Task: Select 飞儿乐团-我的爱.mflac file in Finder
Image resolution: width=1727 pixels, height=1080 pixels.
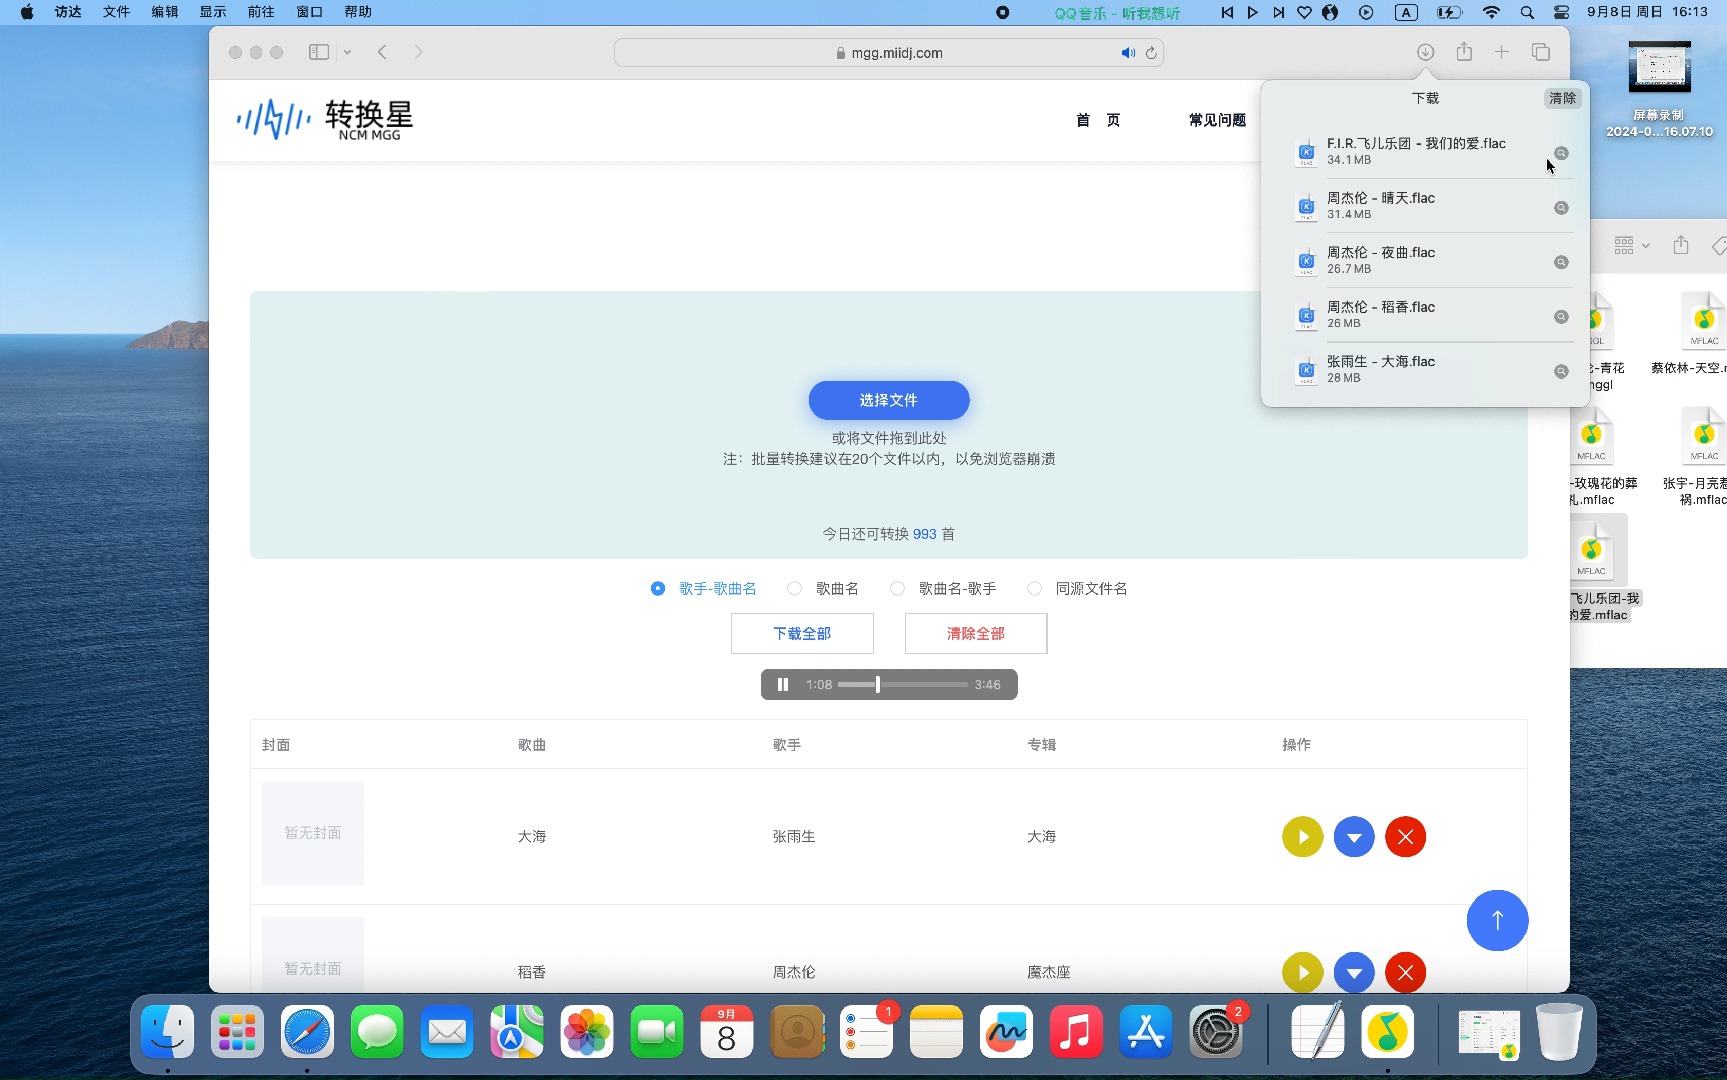Action: click(1599, 570)
